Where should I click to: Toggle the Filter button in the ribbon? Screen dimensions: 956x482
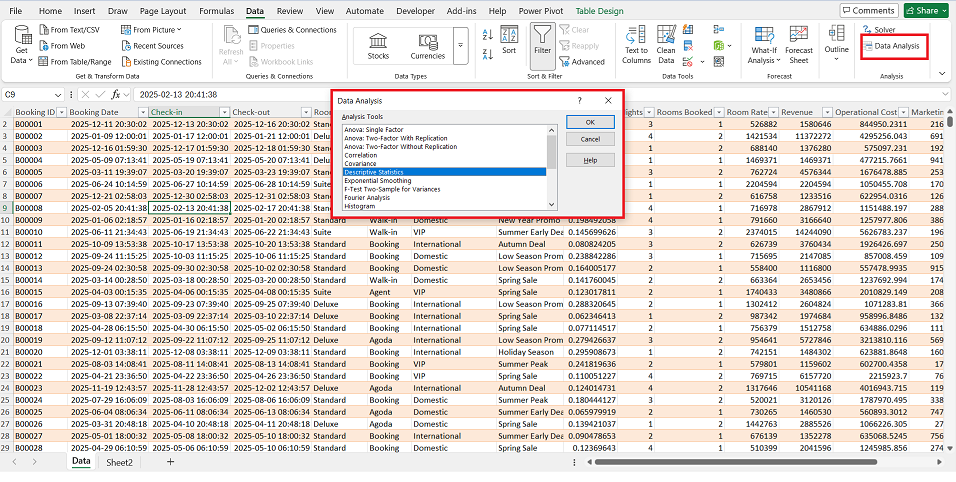542,43
